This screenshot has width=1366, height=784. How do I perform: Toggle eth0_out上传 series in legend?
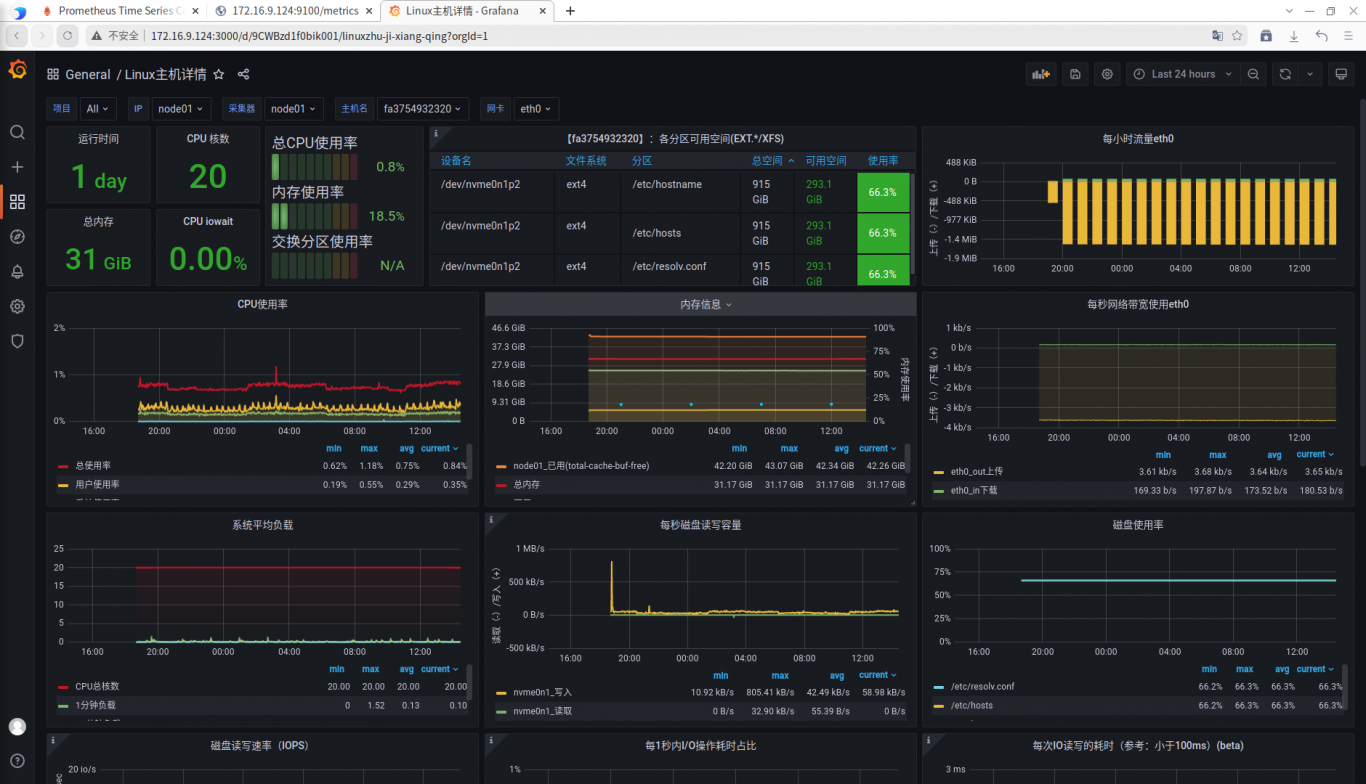[x=976, y=472]
